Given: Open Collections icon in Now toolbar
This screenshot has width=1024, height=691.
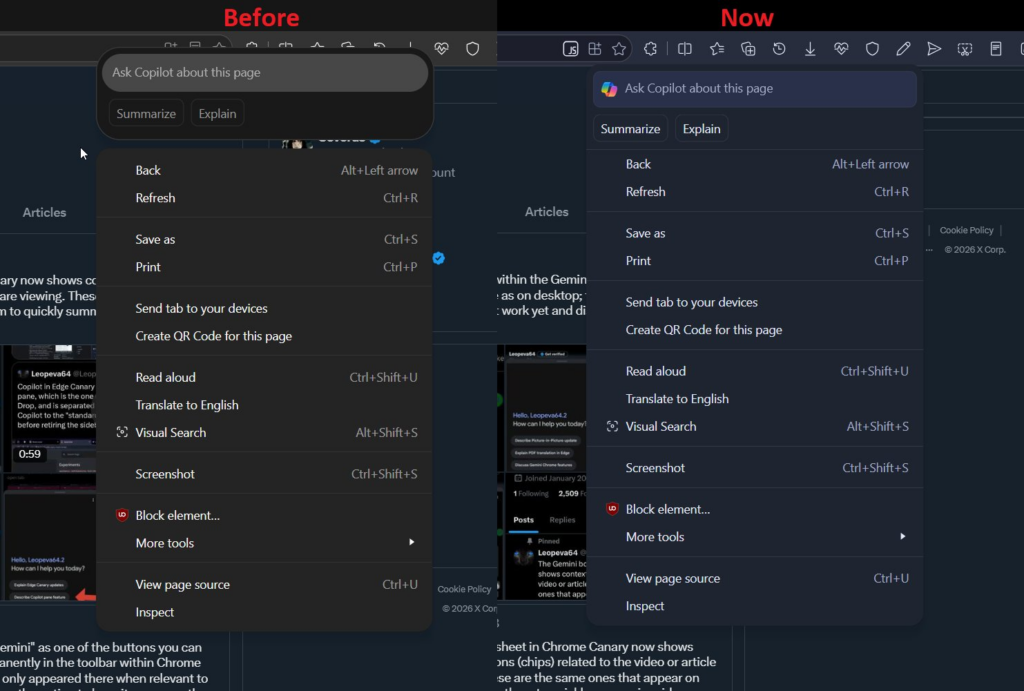Looking at the screenshot, I should 748,49.
